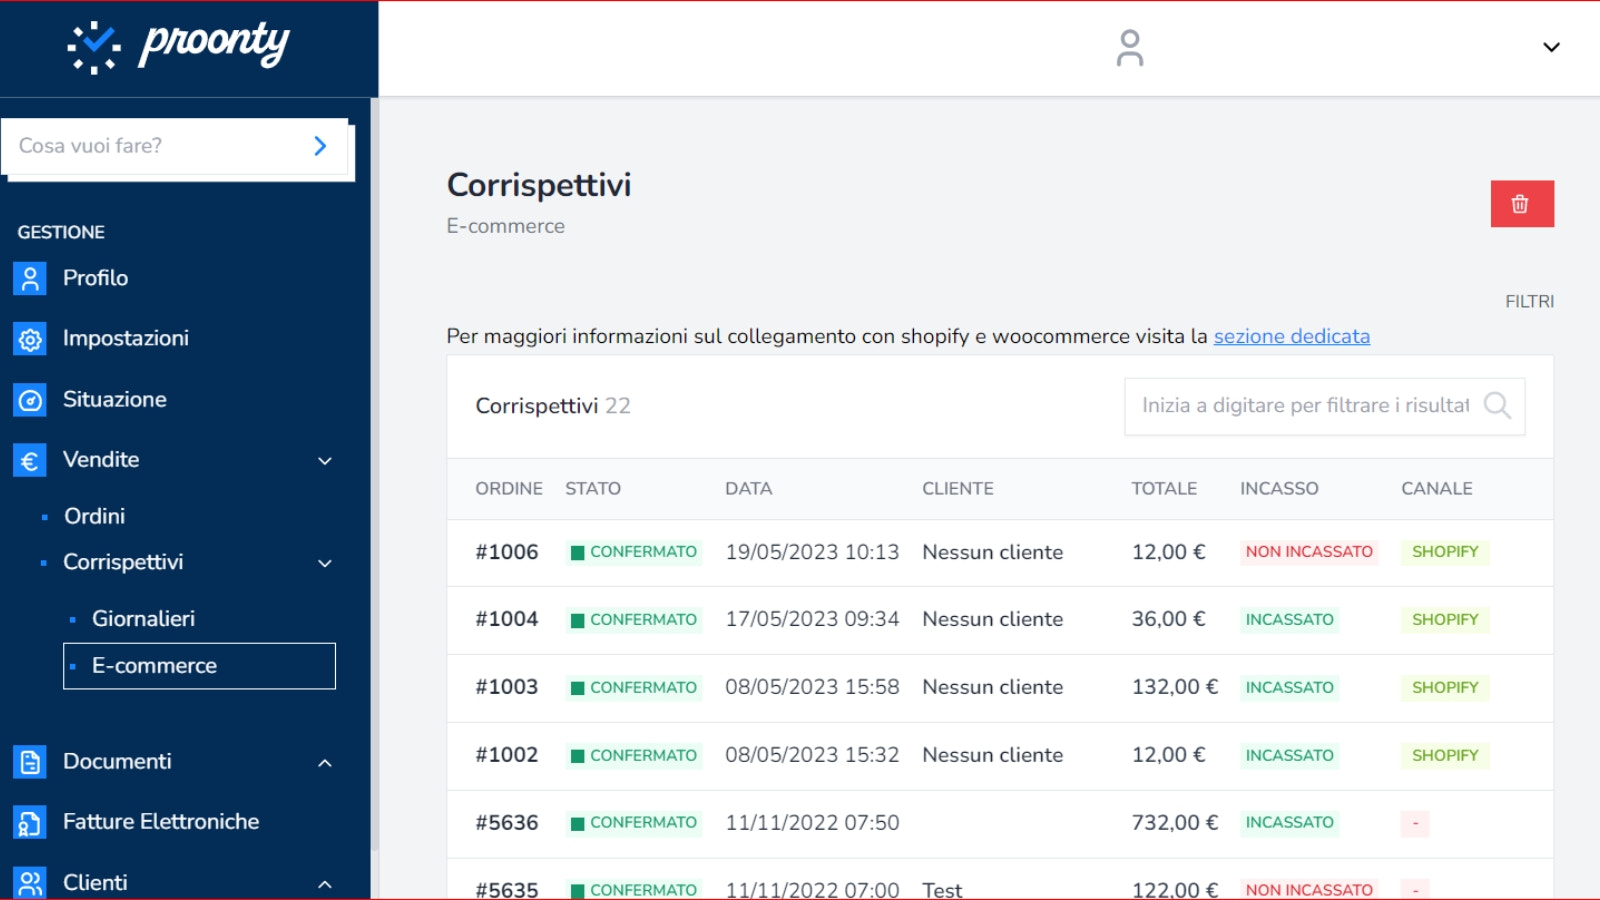The image size is (1600, 900).
Task: Click the magnifying glass search icon
Action: 1497,405
